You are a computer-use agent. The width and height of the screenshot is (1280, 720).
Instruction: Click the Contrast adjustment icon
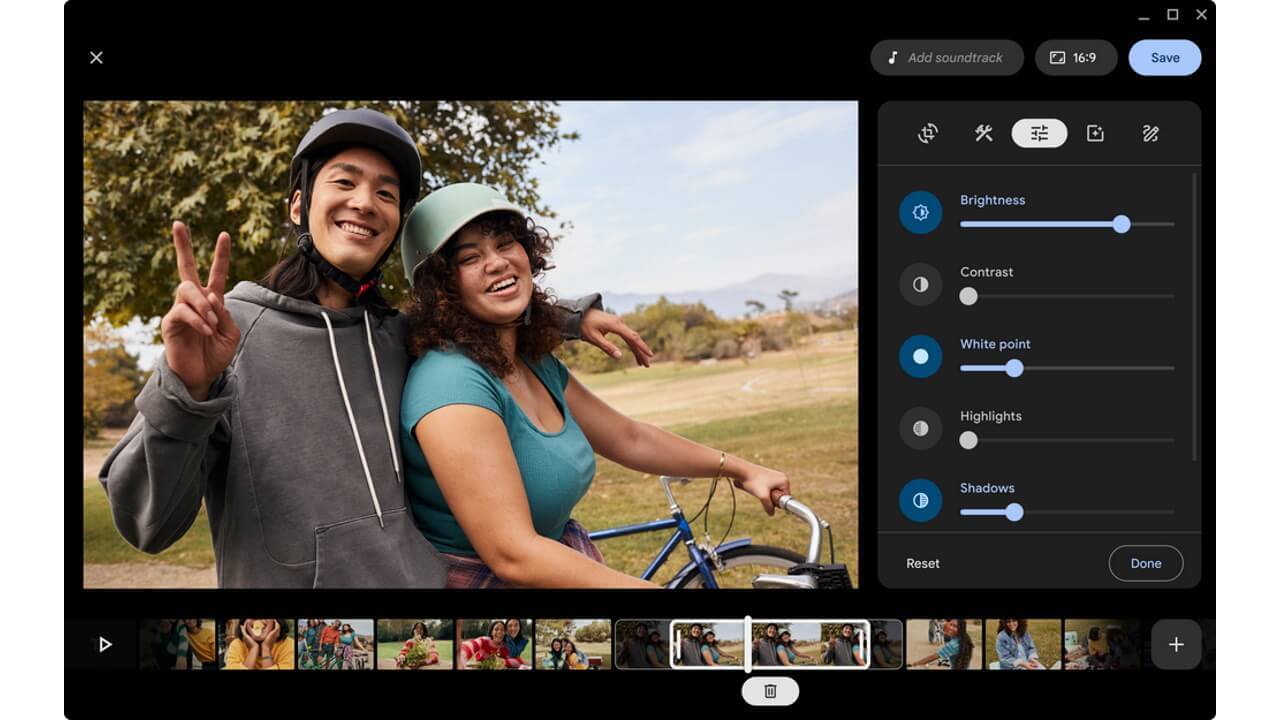[x=920, y=284]
